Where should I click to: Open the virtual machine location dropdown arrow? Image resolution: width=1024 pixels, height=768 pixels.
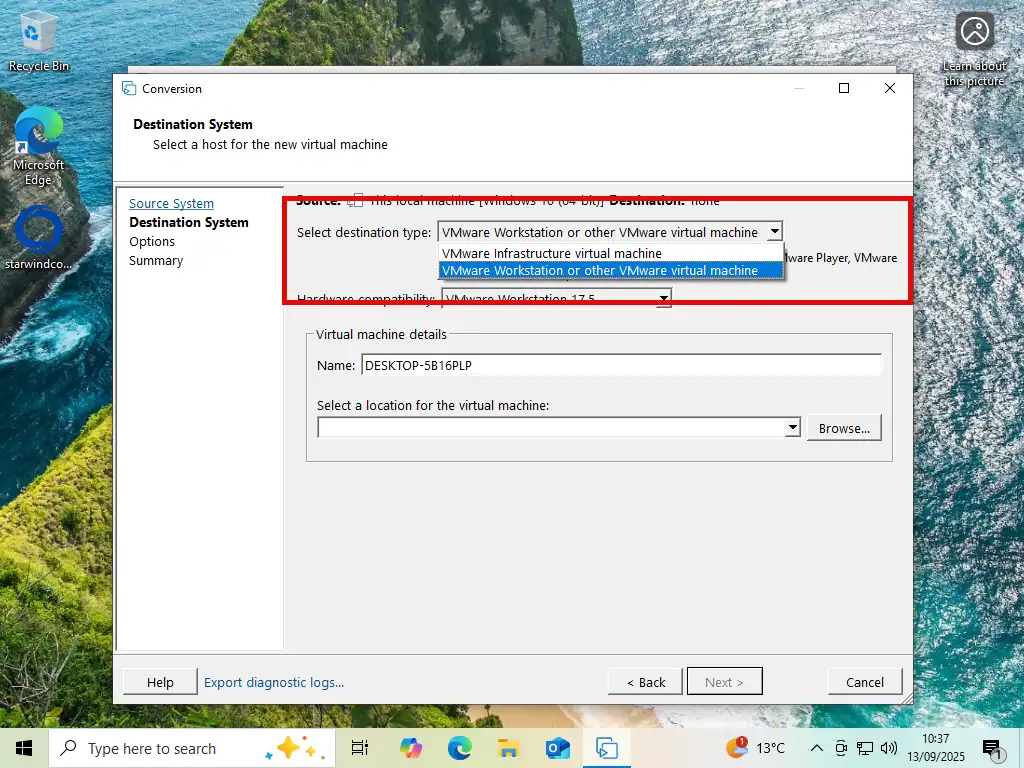point(792,428)
